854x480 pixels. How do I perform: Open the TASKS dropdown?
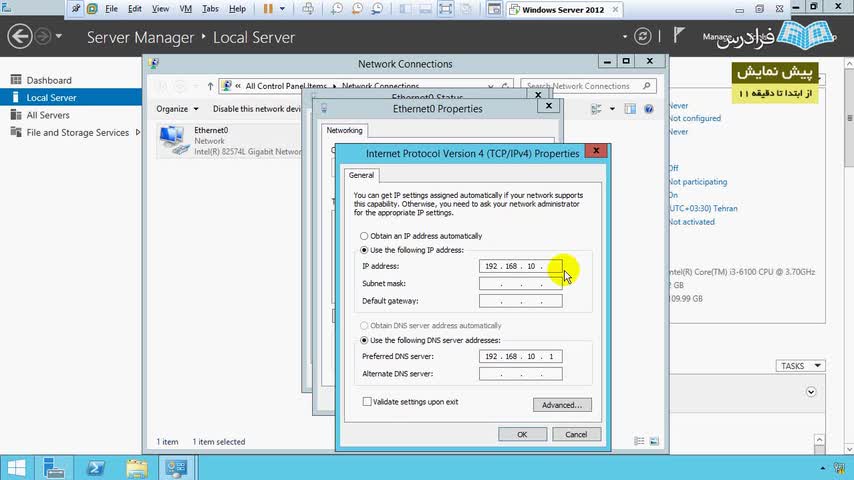(801, 366)
